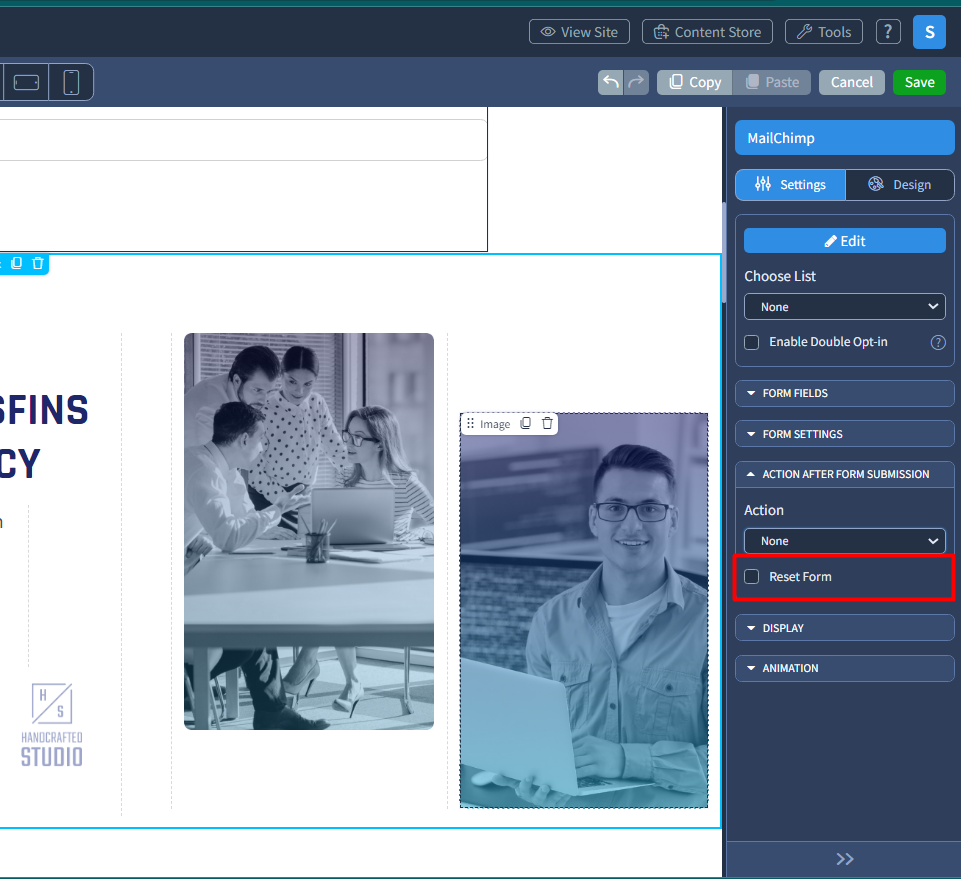Switch to mobile phone preview icon
This screenshot has width=961, height=879.
(x=71, y=82)
